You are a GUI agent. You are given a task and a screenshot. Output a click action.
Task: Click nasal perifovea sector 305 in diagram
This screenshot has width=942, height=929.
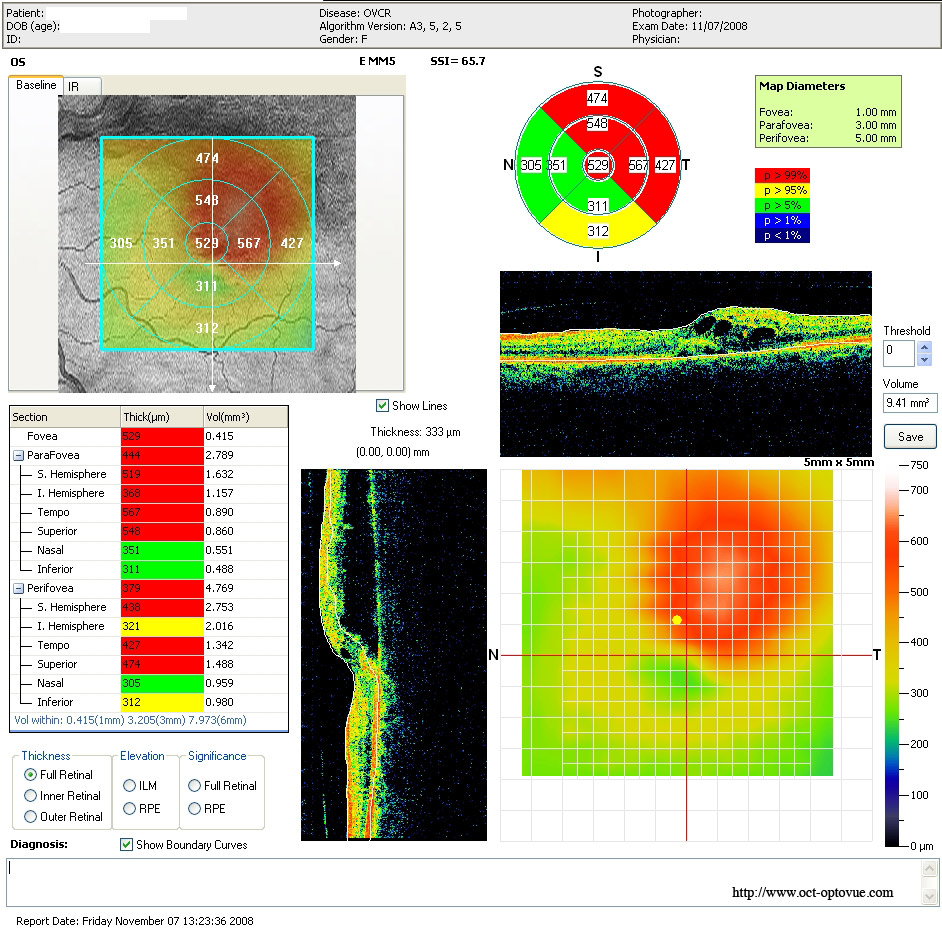530,165
